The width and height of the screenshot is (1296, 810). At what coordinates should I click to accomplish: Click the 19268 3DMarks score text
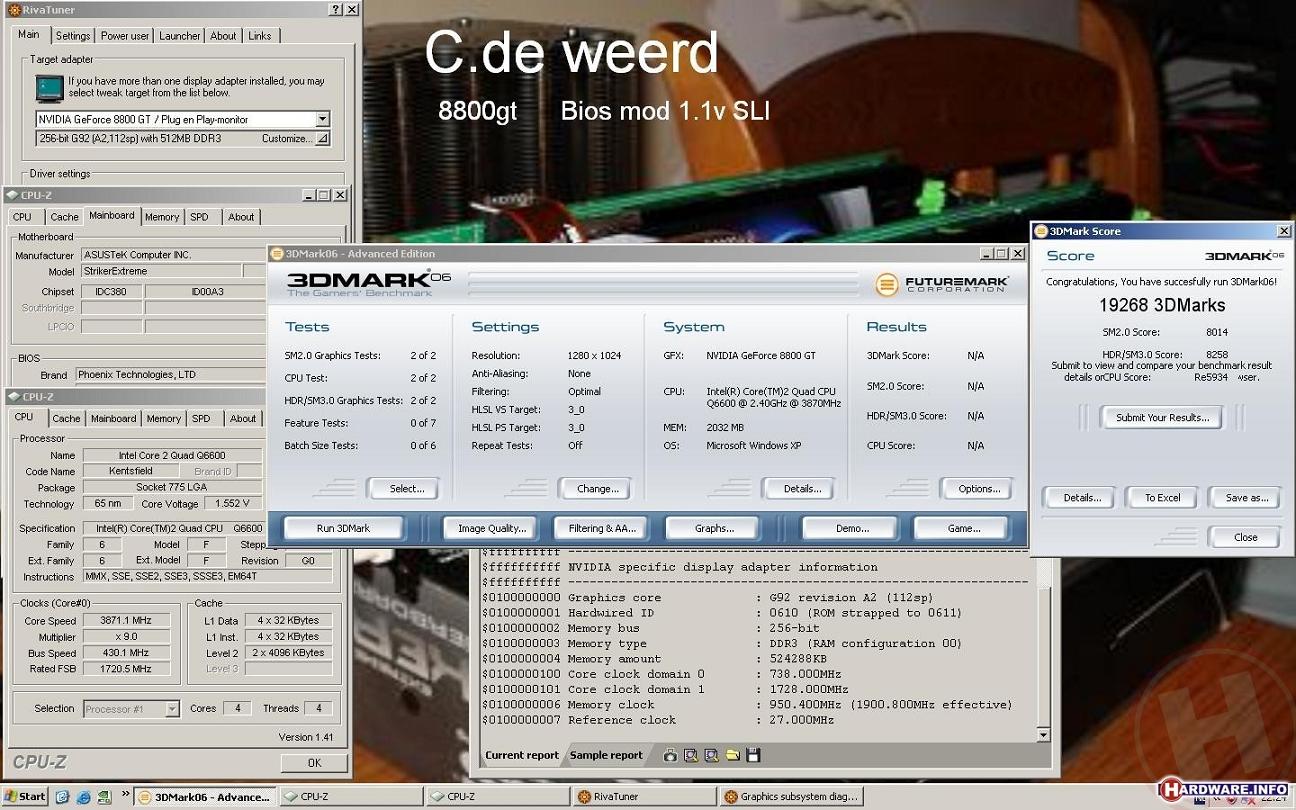coord(1161,305)
